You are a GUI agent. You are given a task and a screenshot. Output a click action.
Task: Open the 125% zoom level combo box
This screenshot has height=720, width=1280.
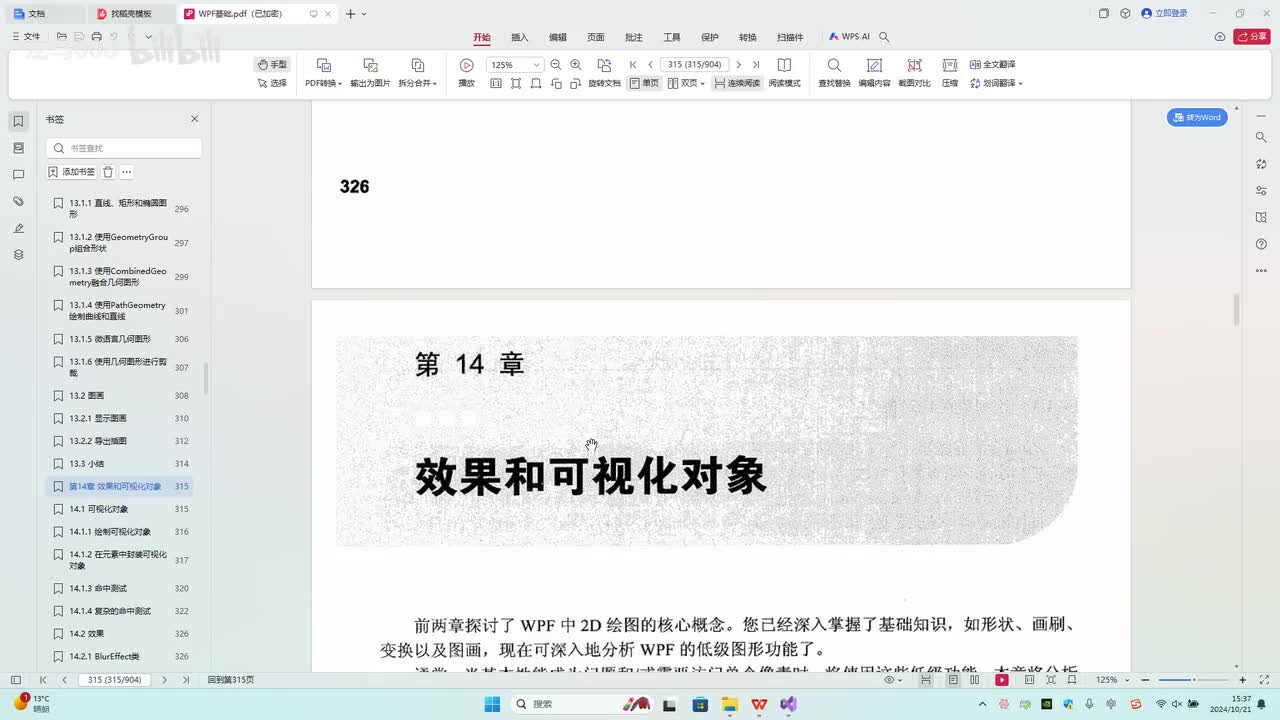point(514,64)
